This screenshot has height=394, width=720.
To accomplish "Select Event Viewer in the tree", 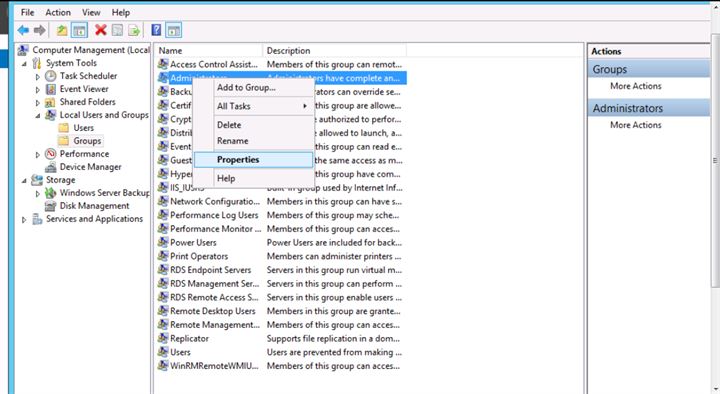I will coord(84,89).
